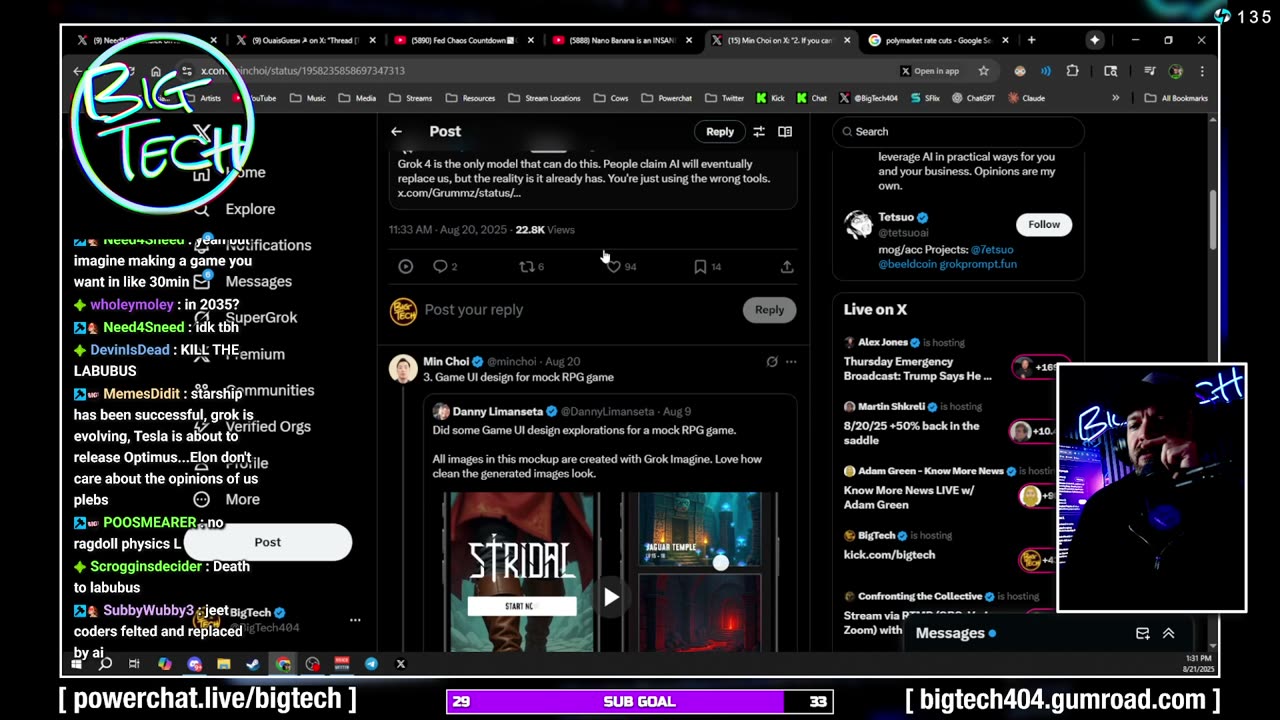Image resolution: width=1280 pixels, height=720 pixels.
Task: Play the Grok Imagine mockup video
Action: tap(611, 598)
